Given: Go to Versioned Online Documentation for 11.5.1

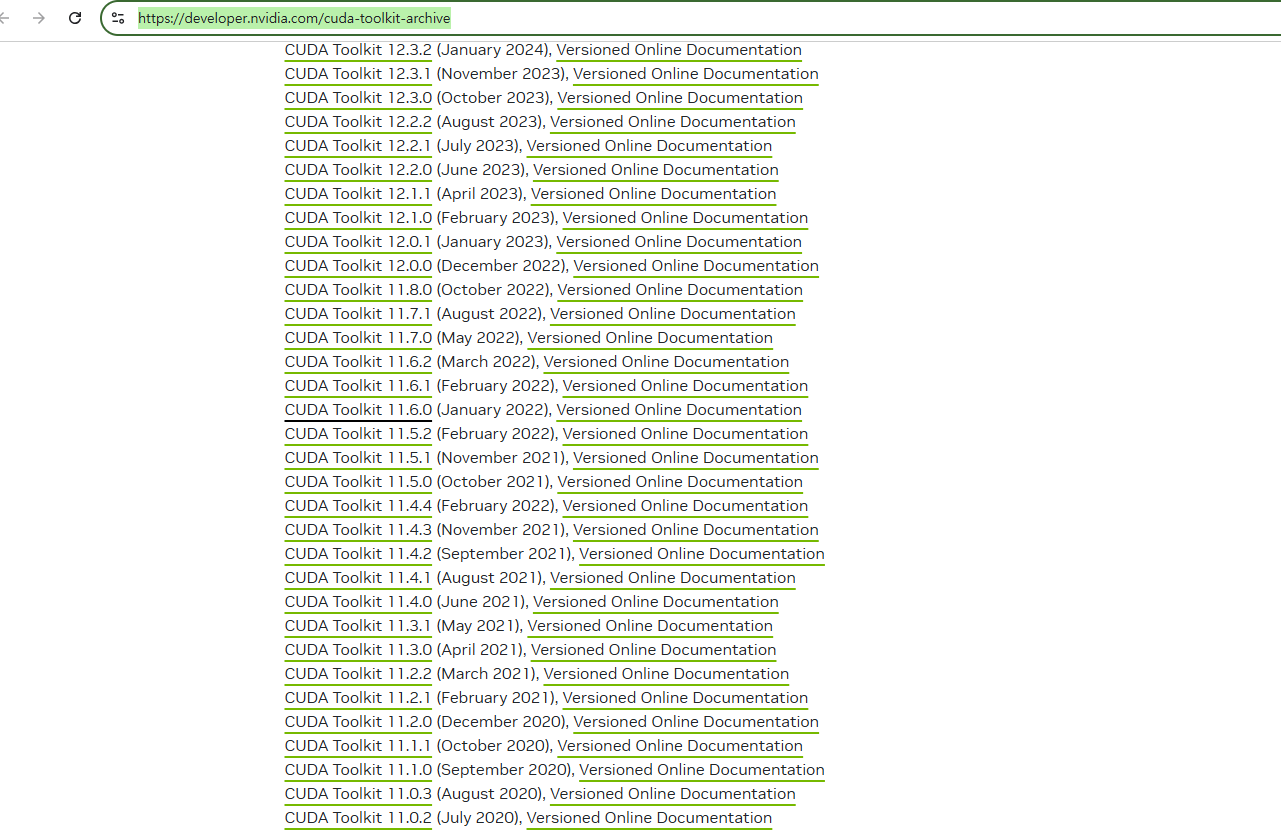Looking at the screenshot, I should [696, 458].
